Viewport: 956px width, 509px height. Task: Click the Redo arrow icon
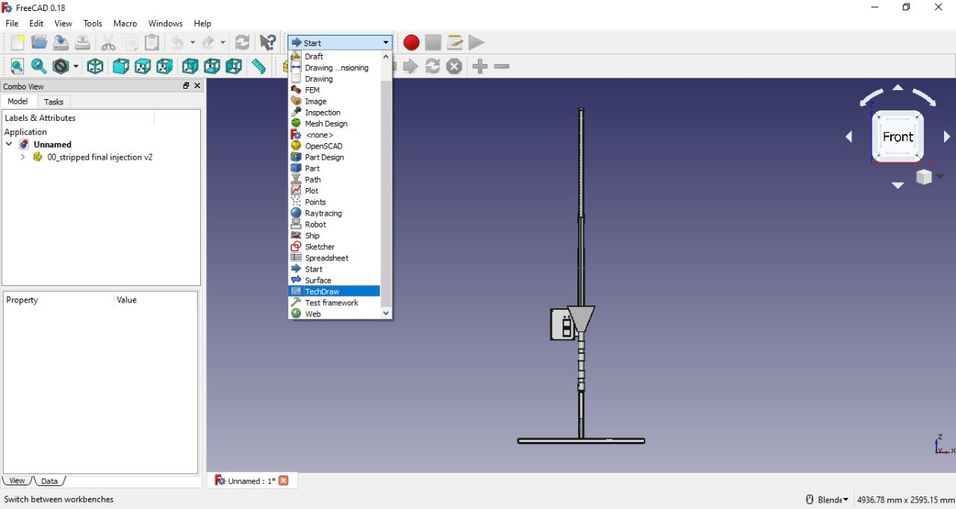click(208, 42)
